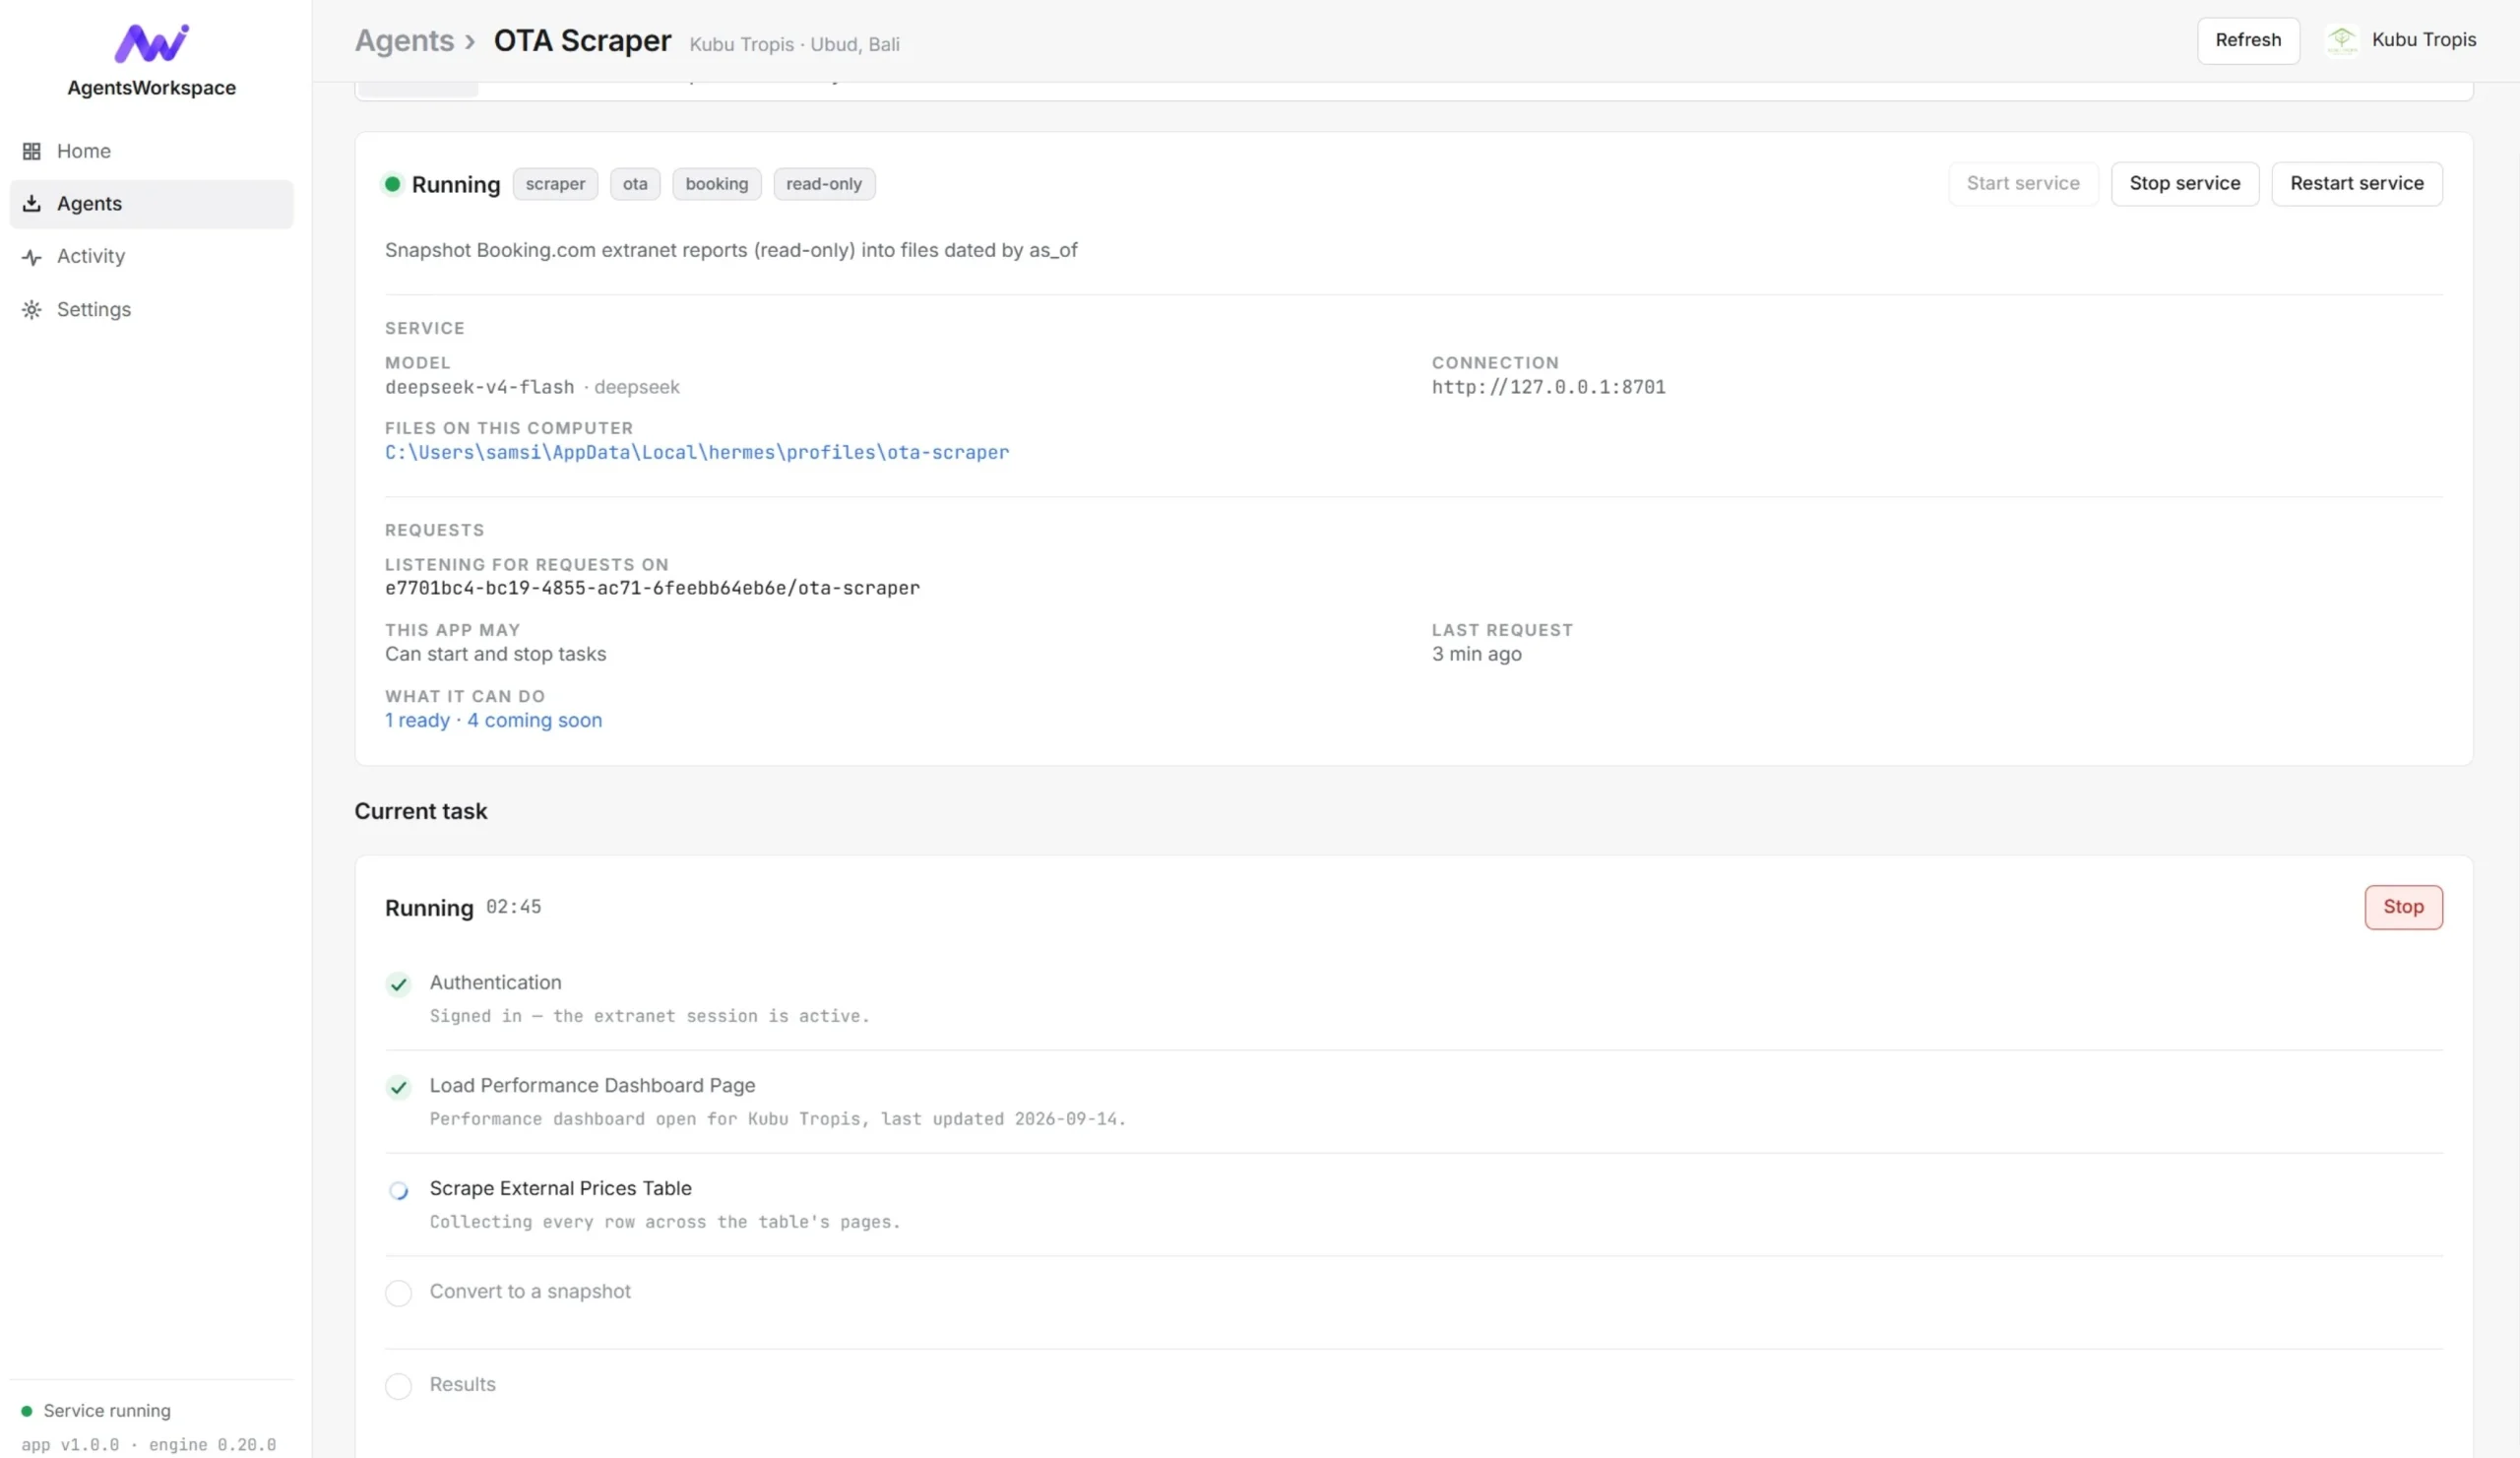Click the breadcrumb chevron after Agents
The image size is (2520, 1458).
(470, 42)
